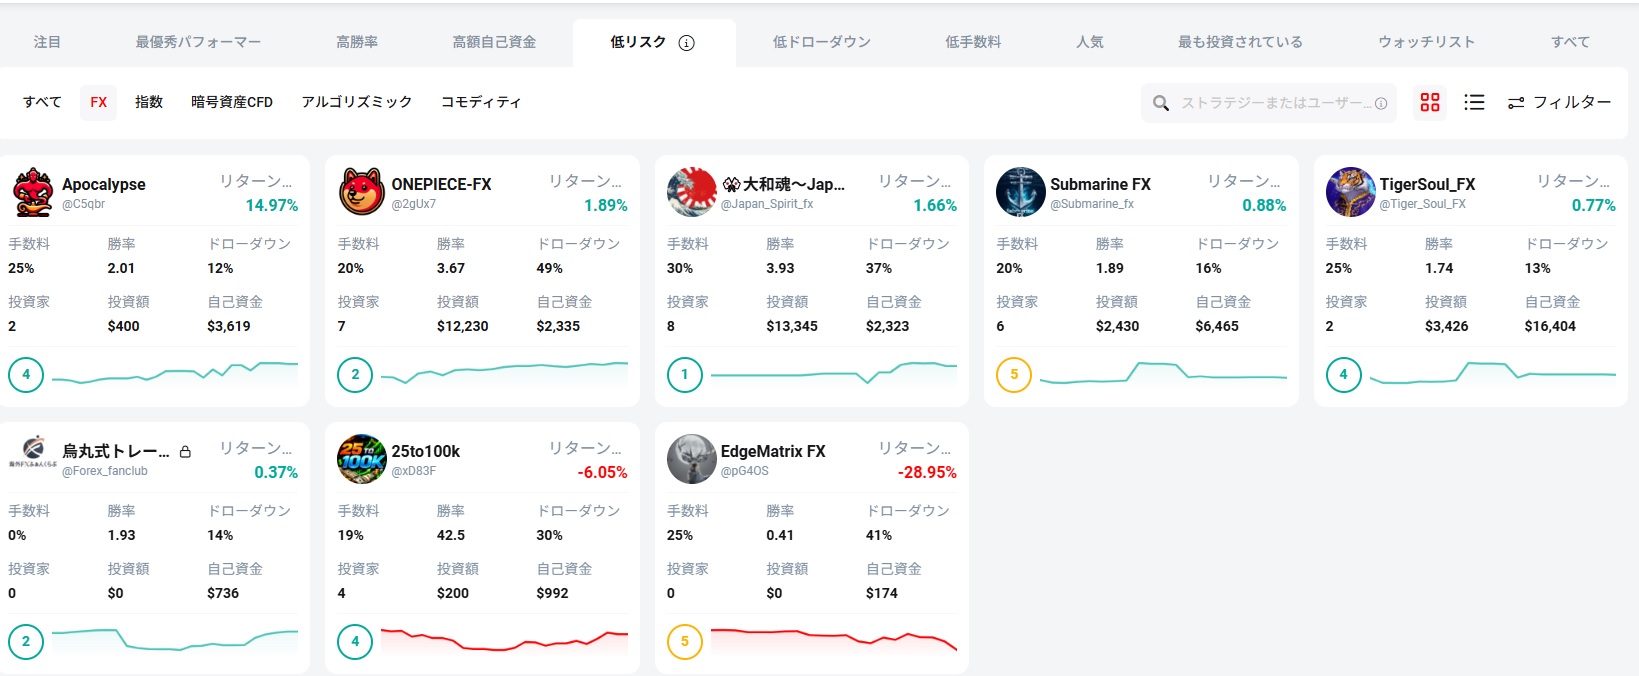Switch to the top-row すべて tab
1639x676 pixels.
[x=1570, y=42]
